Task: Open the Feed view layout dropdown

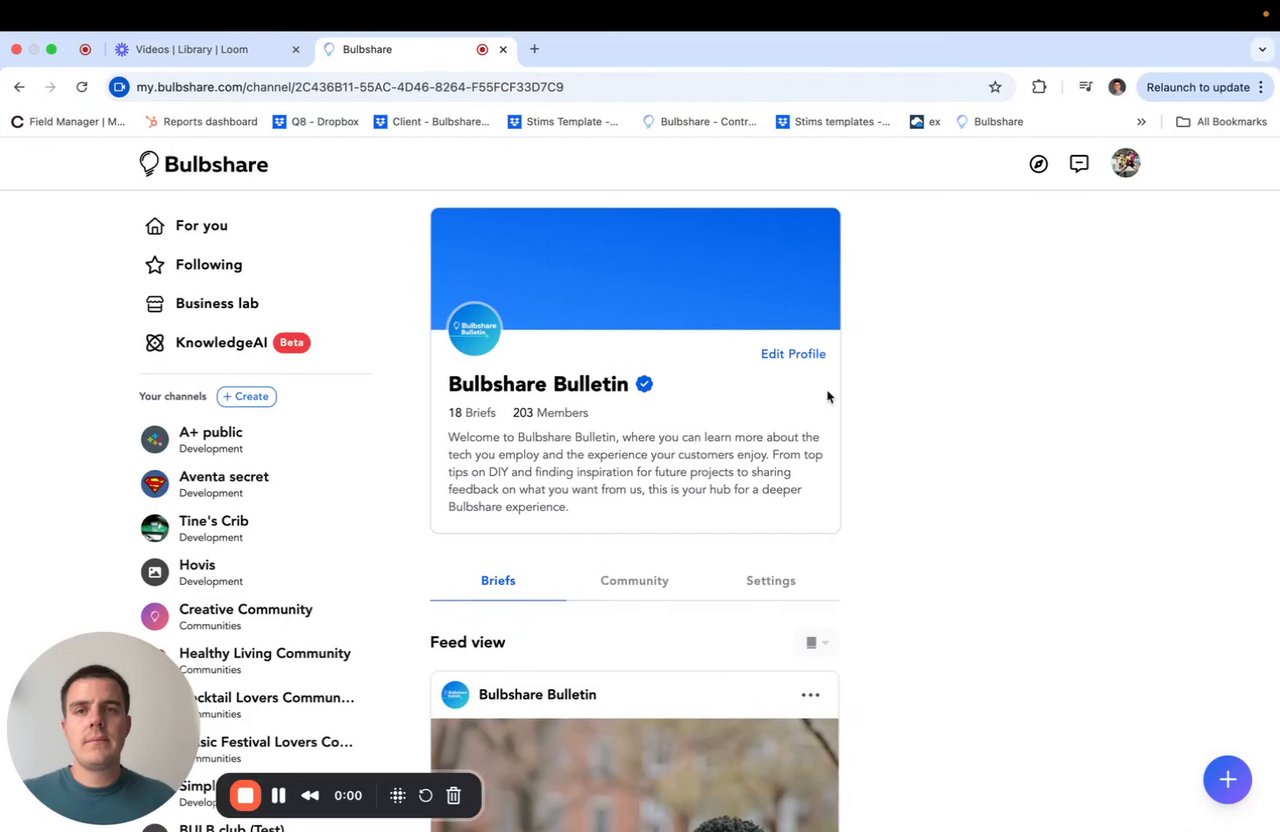Action: pyautogui.click(x=817, y=643)
